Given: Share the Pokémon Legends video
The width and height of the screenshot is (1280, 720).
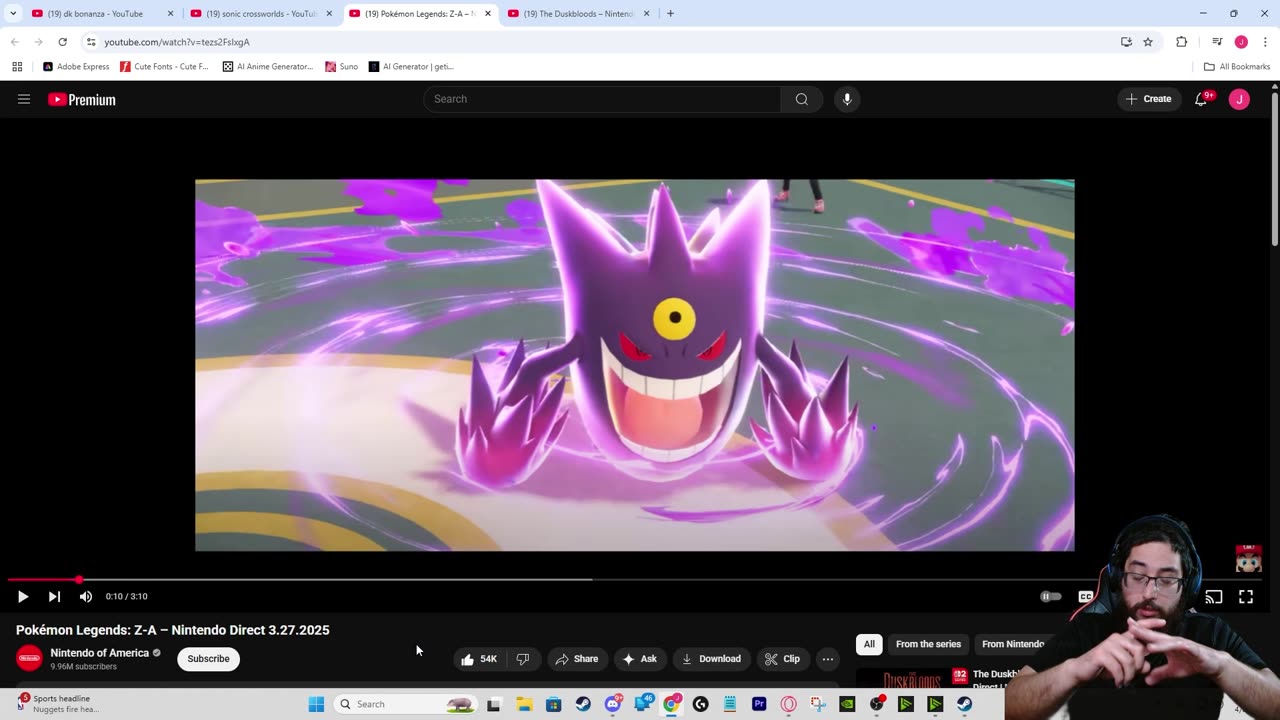Looking at the screenshot, I should (x=577, y=659).
